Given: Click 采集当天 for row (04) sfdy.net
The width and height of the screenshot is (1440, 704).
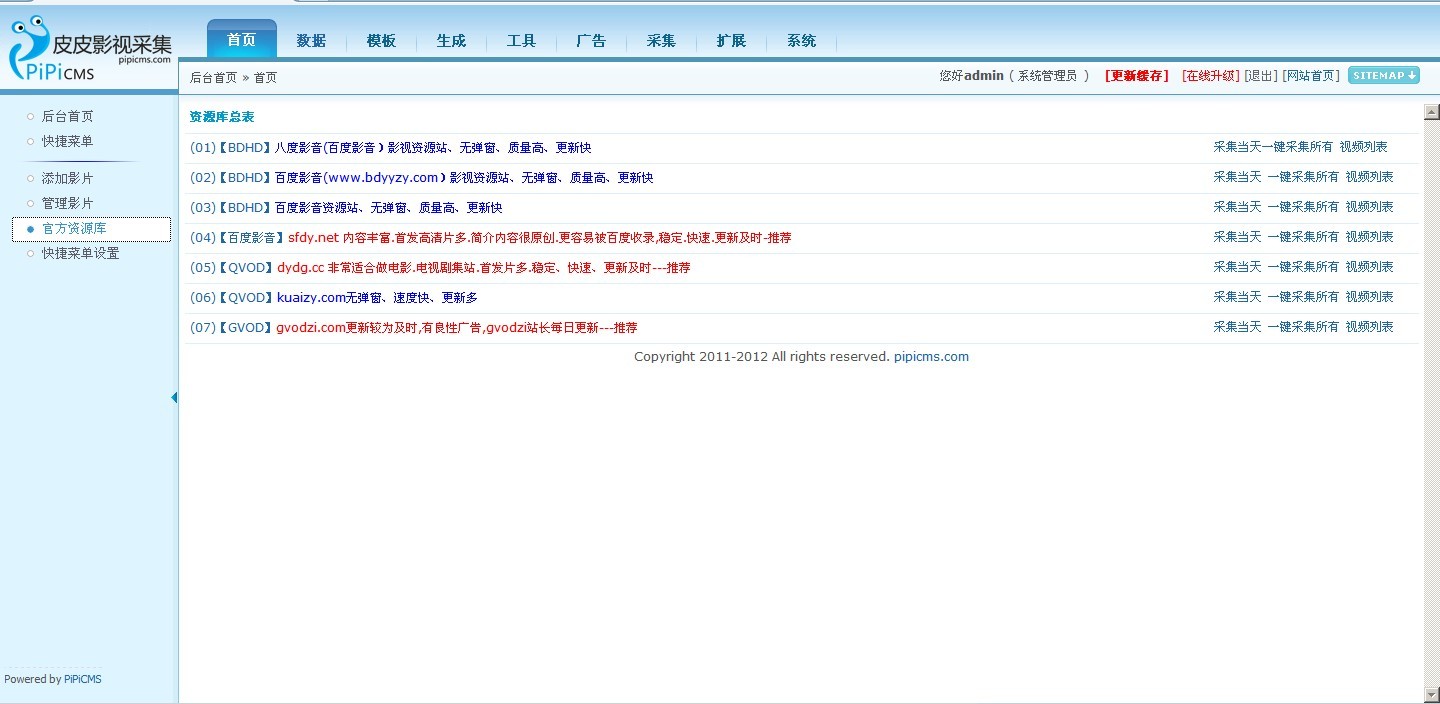Looking at the screenshot, I should pyautogui.click(x=1238, y=237).
